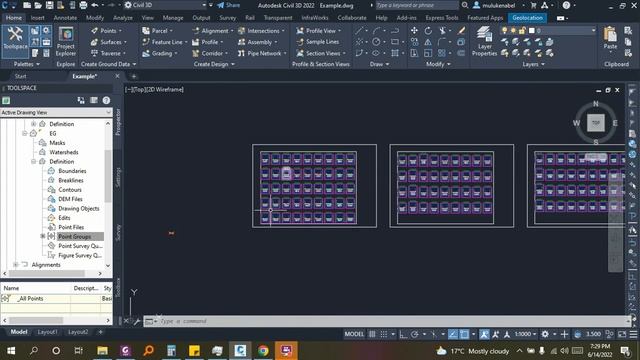Click the Grading button

[160, 53]
